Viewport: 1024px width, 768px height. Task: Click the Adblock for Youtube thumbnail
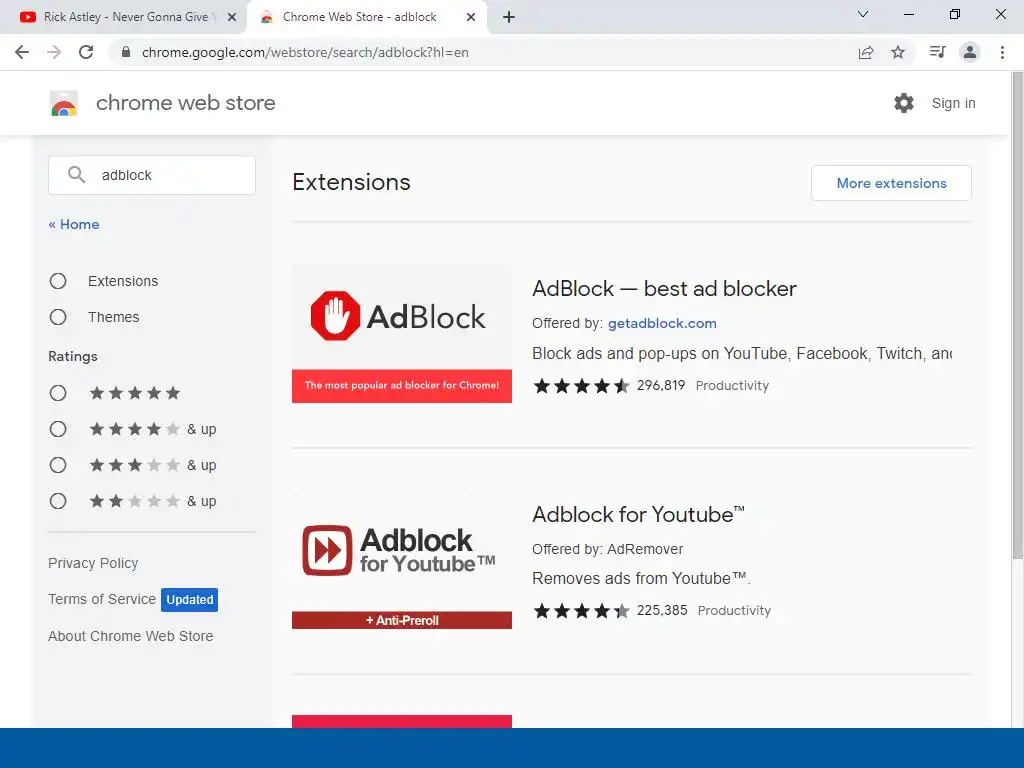tap(402, 560)
